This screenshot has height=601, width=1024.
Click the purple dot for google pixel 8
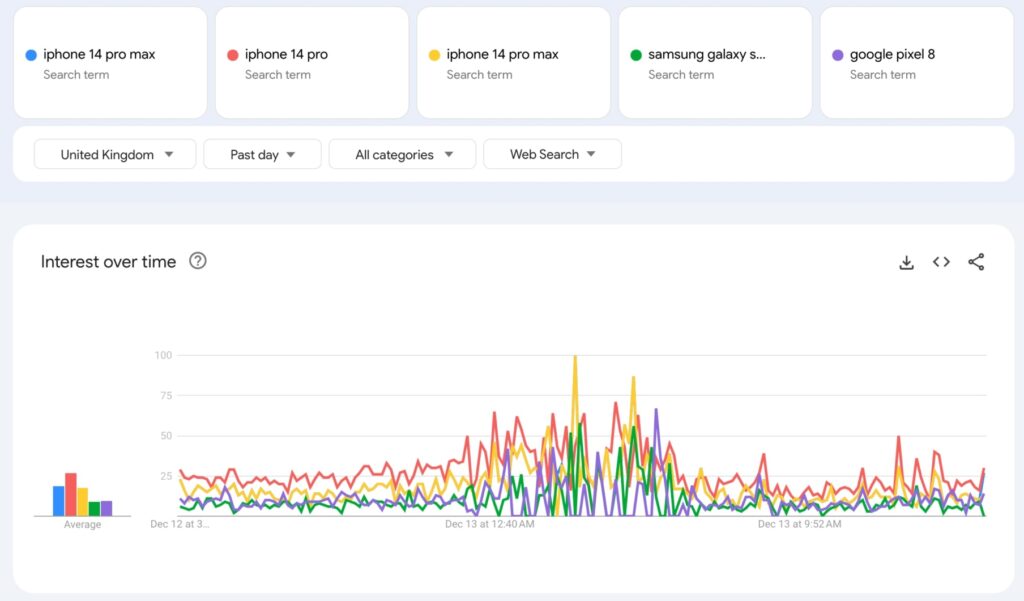click(838, 55)
